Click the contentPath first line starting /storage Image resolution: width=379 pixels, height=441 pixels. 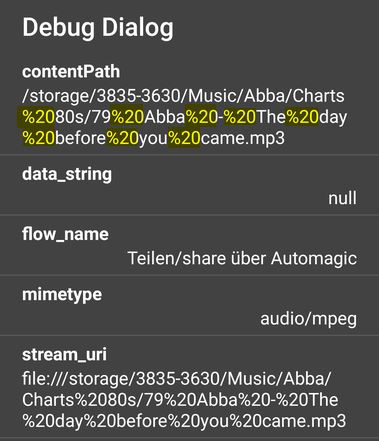(x=183, y=96)
